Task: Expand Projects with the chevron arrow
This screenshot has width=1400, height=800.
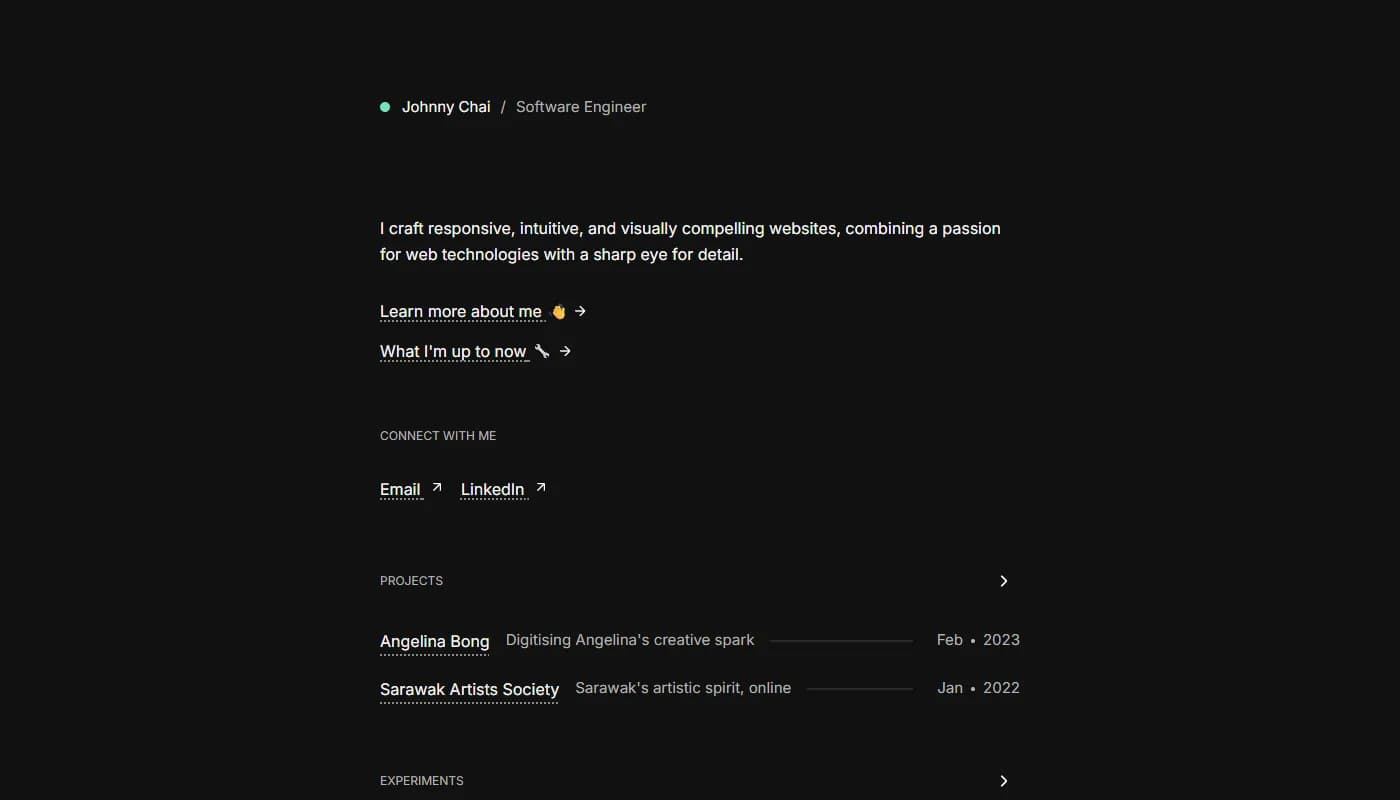Action: tap(1004, 581)
